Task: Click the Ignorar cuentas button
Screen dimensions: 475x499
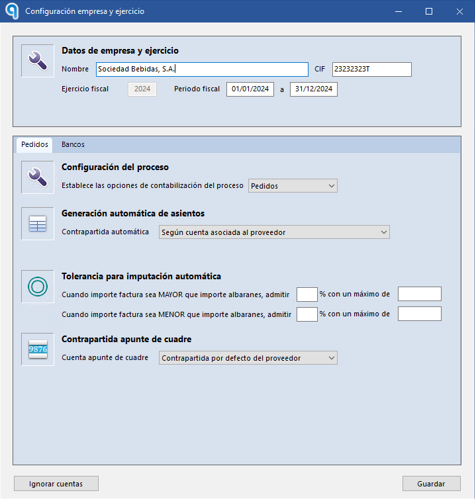Action: (56, 484)
